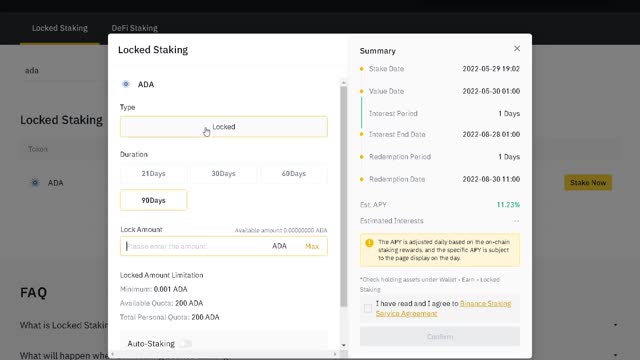Click the horizontal scrollbar left arrow
The width and height of the screenshot is (640, 360).
point(113,354)
